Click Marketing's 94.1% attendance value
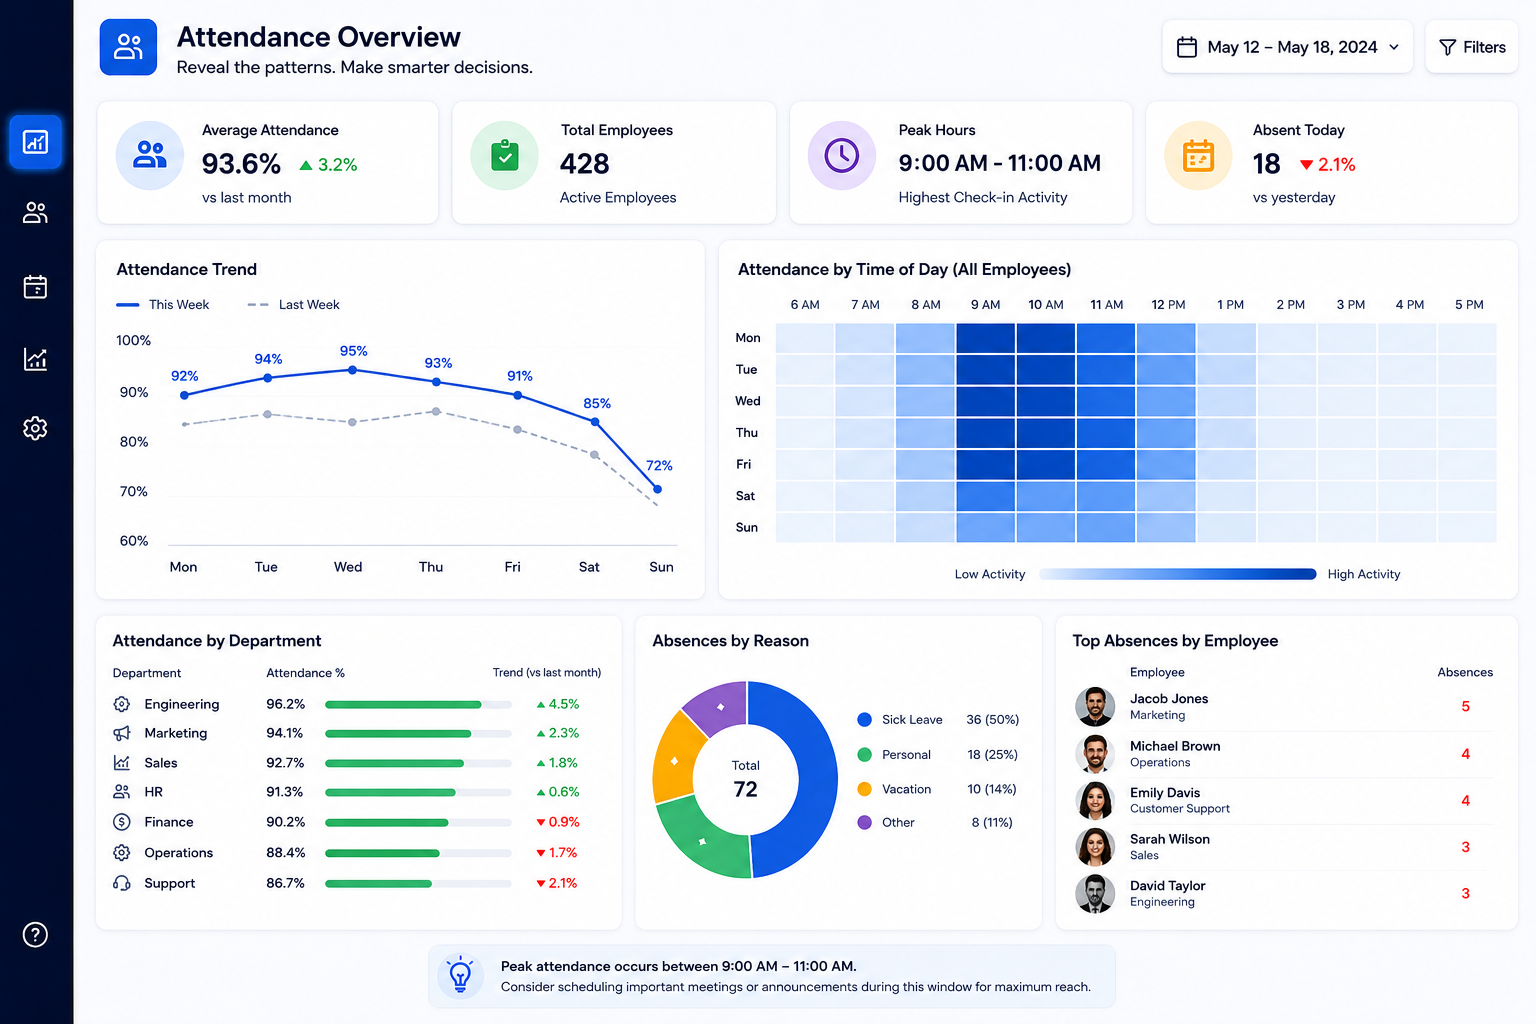The width and height of the screenshot is (1536, 1024). (285, 733)
